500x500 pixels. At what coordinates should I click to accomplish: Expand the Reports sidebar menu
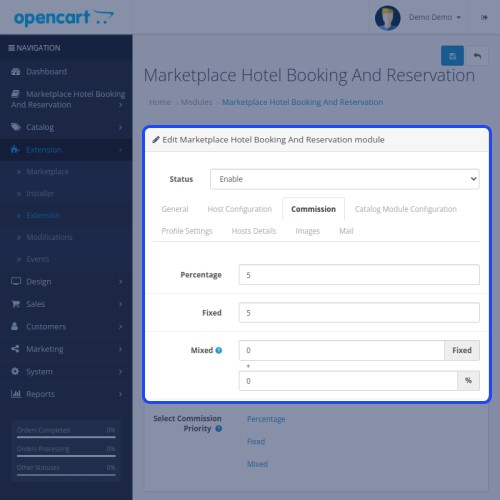pyautogui.click(x=66, y=394)
